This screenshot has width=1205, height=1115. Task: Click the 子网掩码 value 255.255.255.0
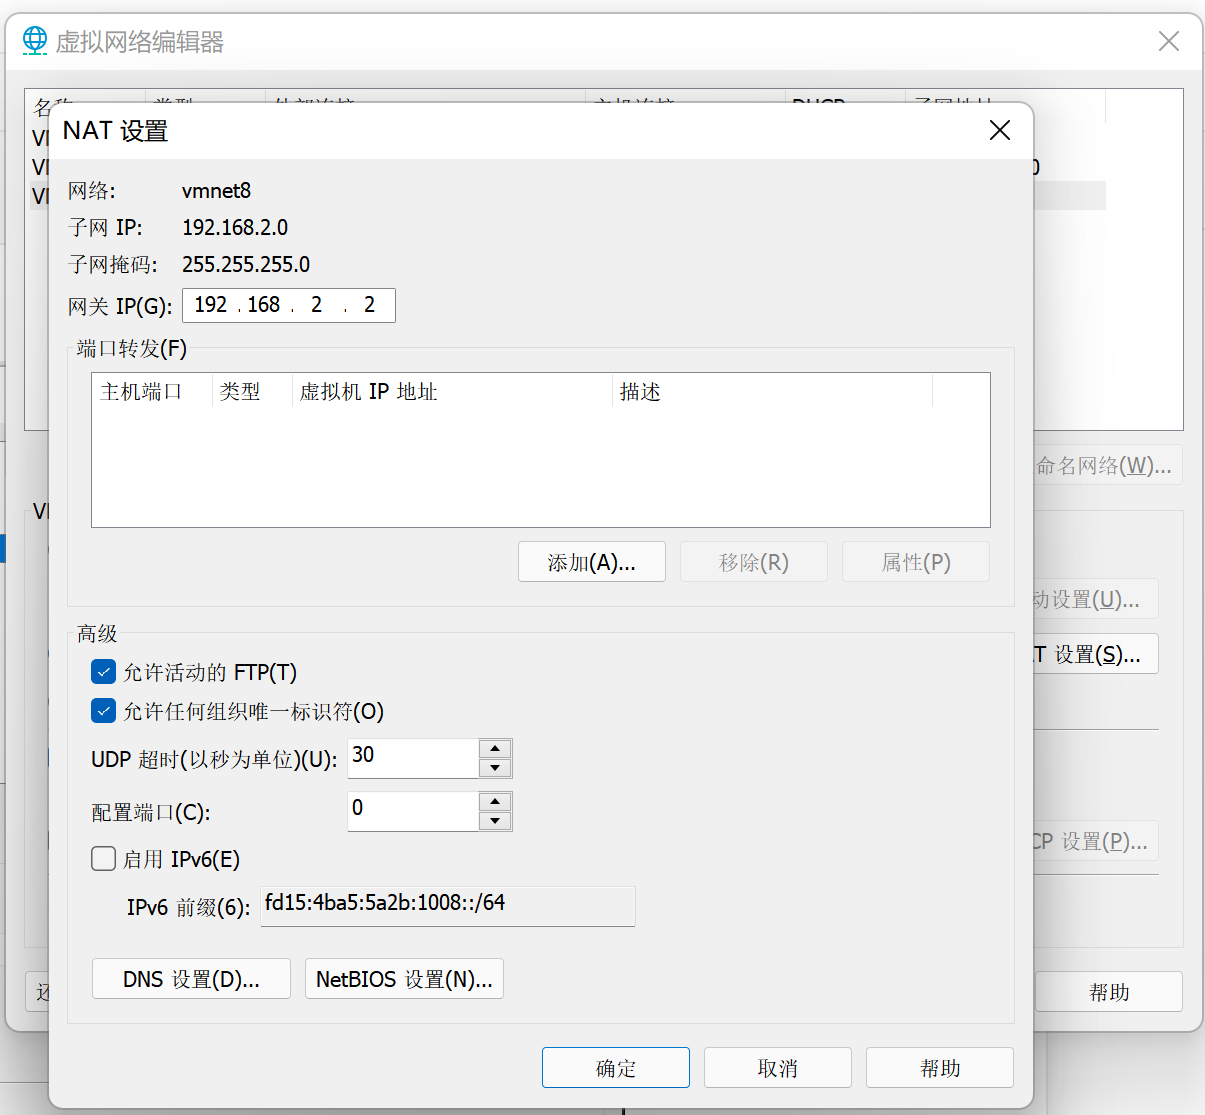(x=246, y=264)
